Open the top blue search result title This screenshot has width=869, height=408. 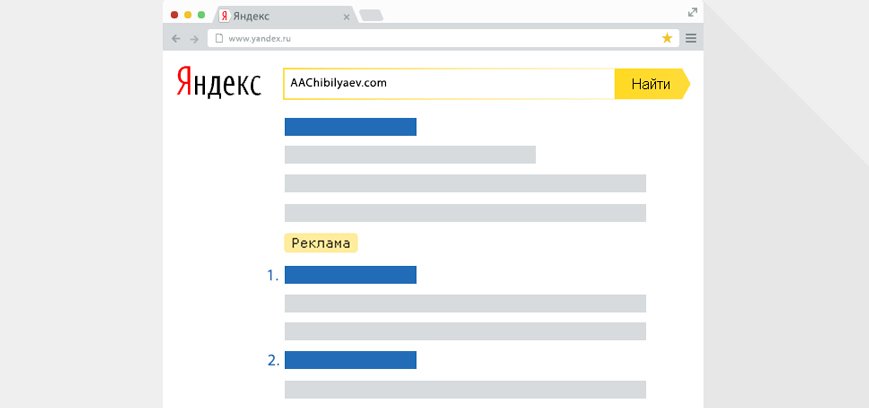point(350,127)
